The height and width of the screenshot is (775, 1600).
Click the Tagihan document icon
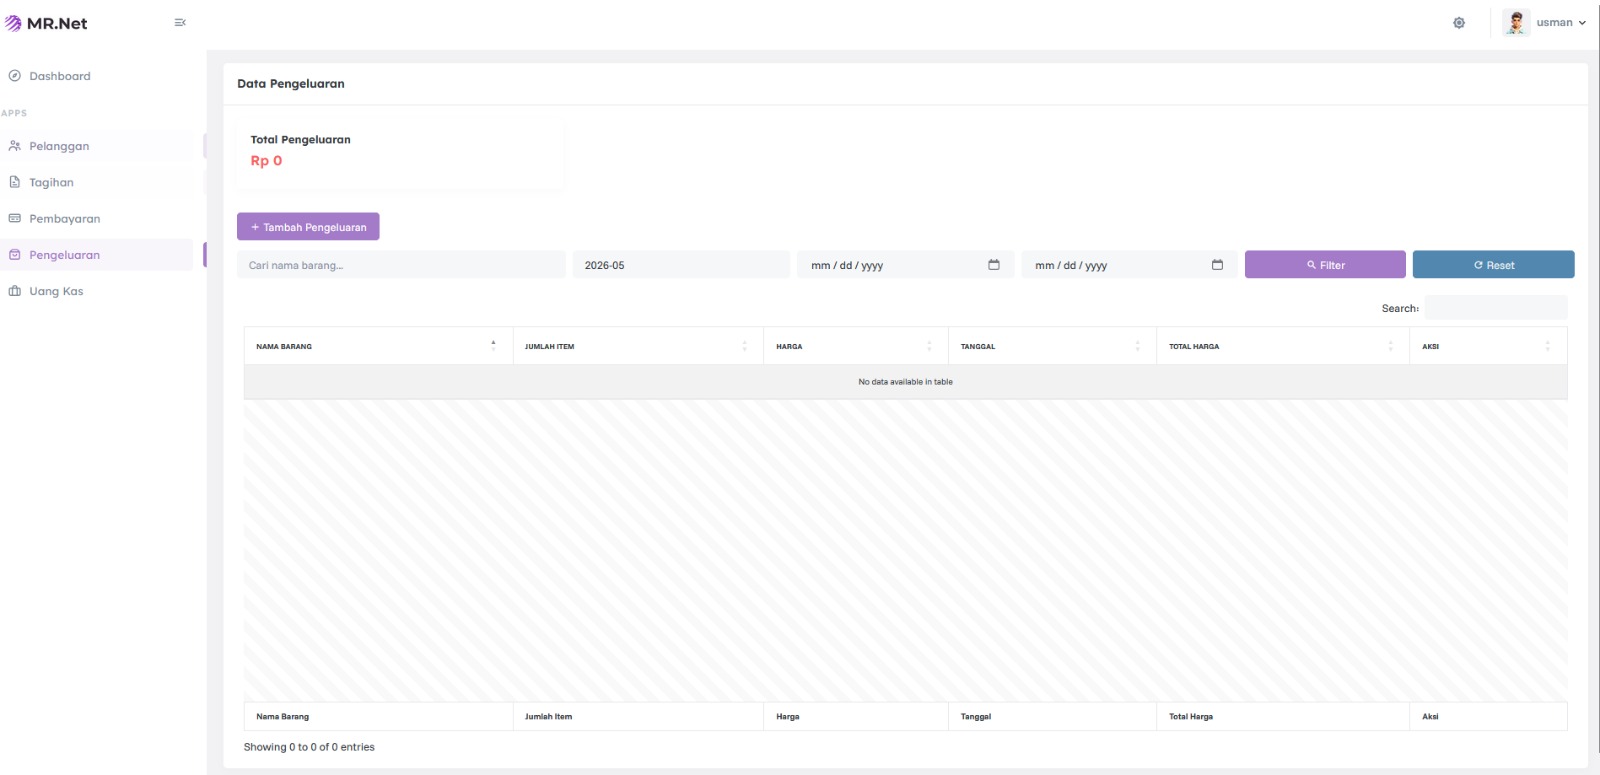pyautogui.click(x=15, y=182)
